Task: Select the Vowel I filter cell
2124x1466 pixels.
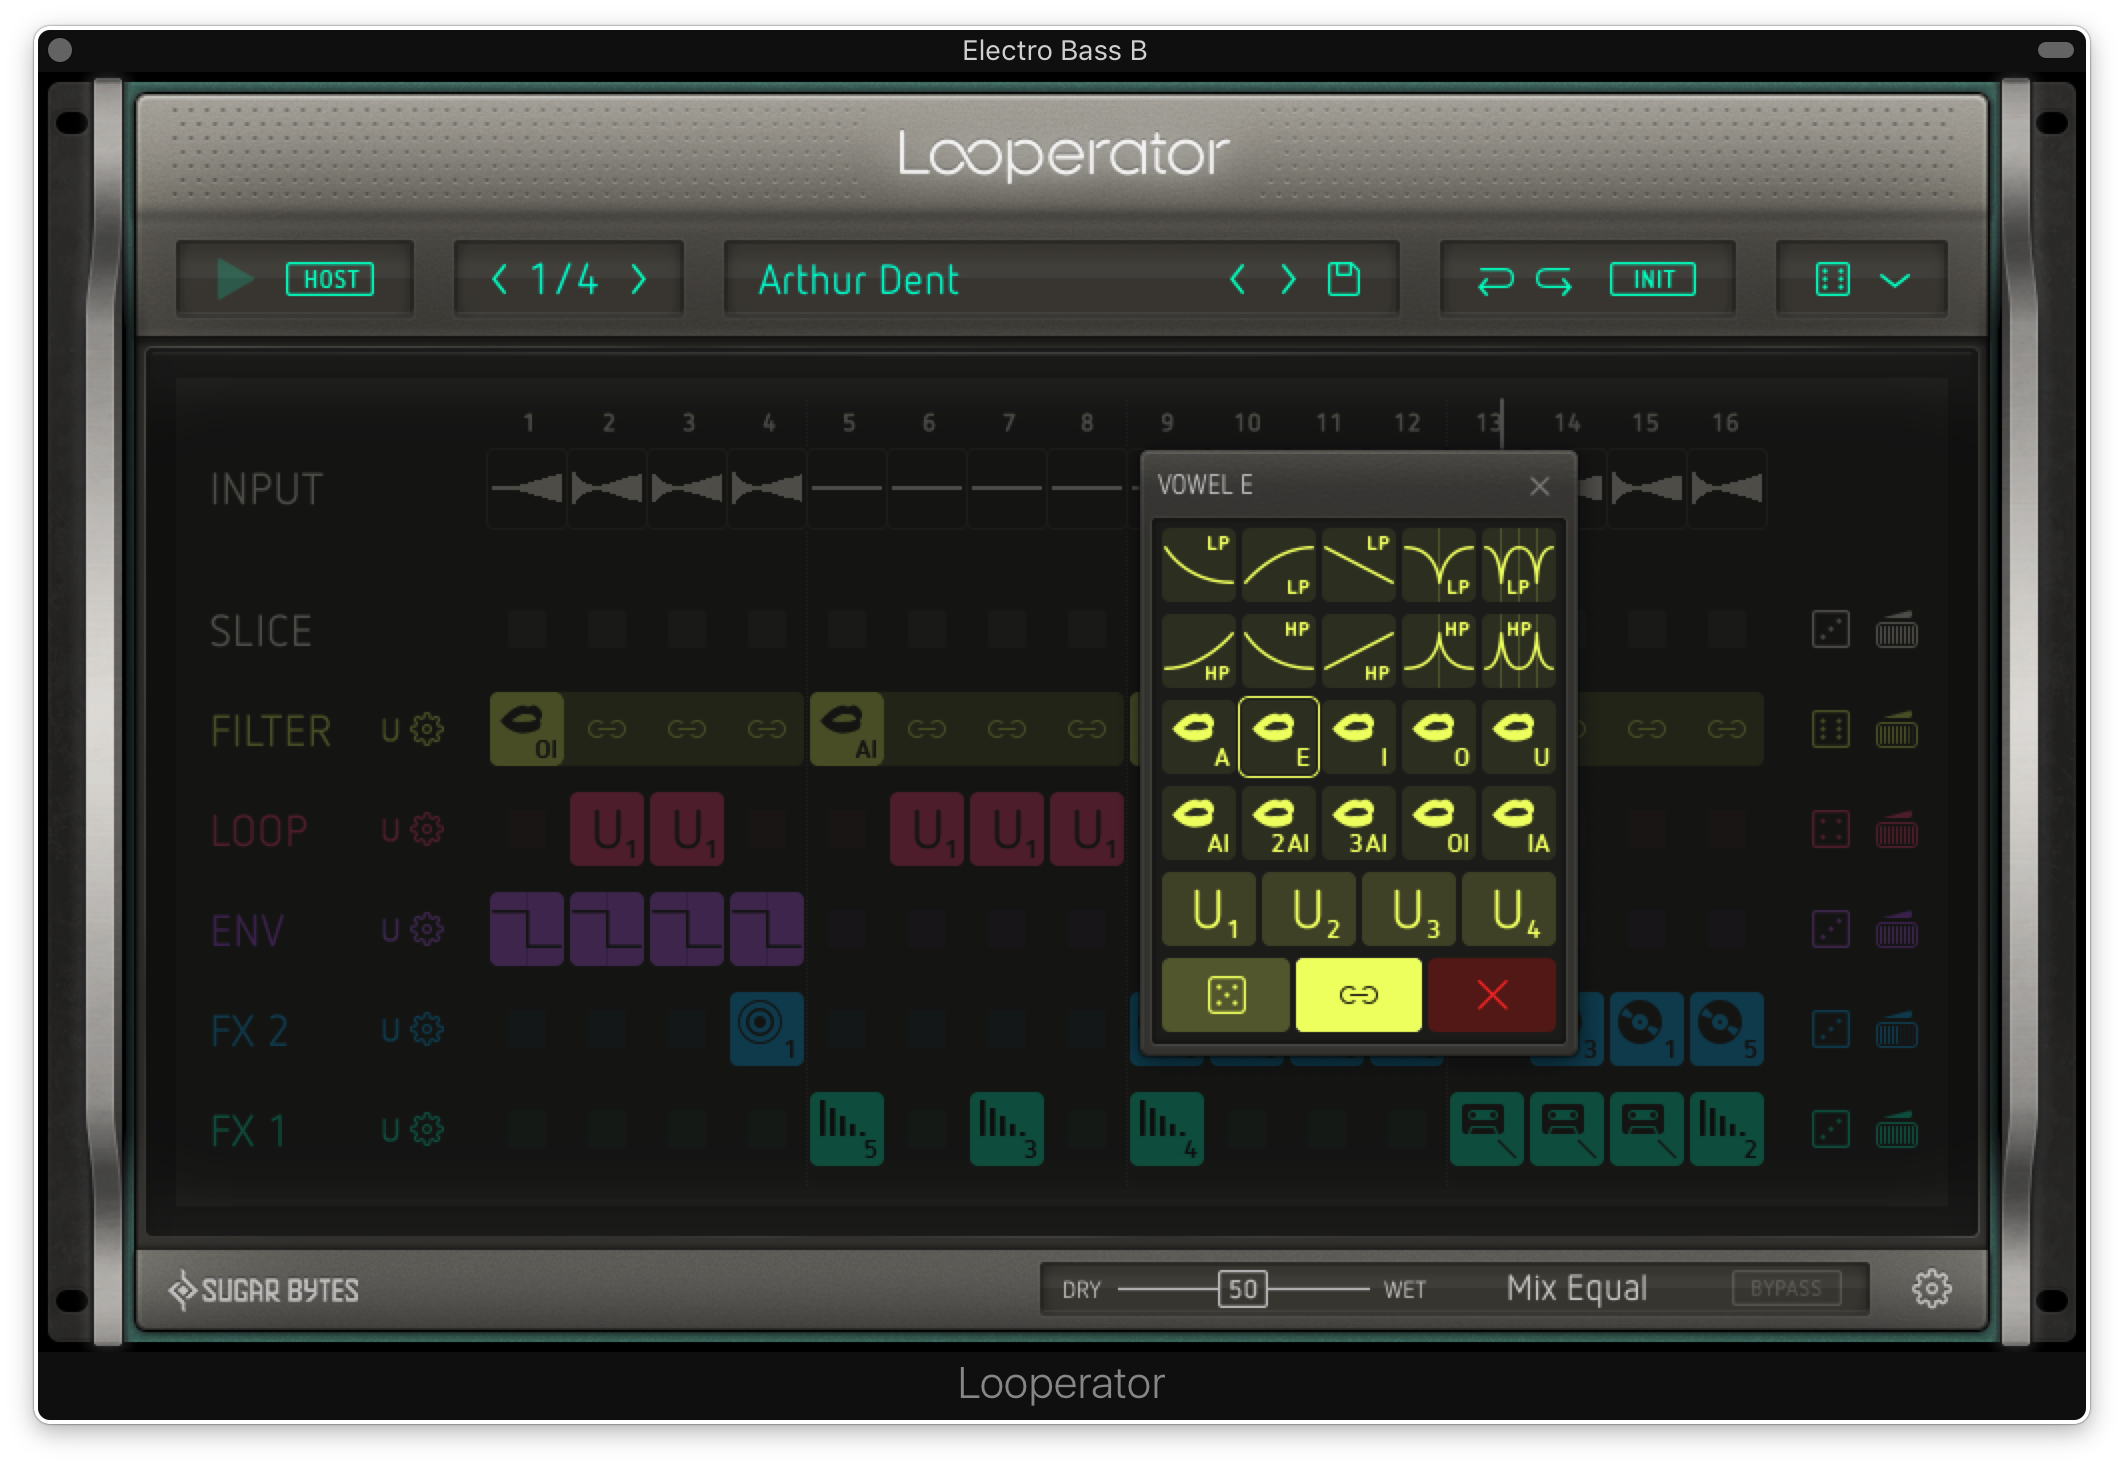Action: pos(1358,737)
